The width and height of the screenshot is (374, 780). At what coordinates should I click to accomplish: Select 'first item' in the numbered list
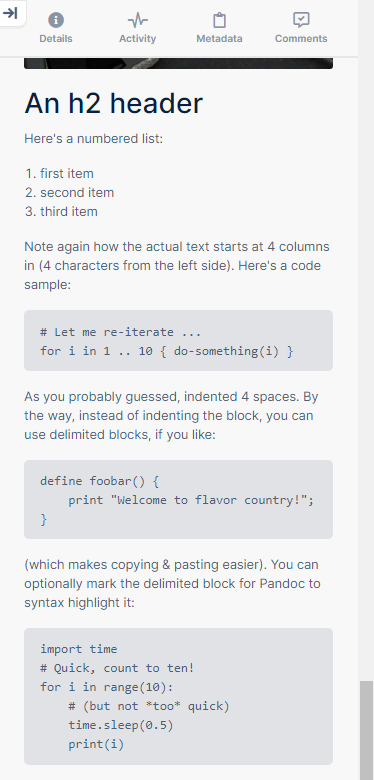tap(67, 174)
